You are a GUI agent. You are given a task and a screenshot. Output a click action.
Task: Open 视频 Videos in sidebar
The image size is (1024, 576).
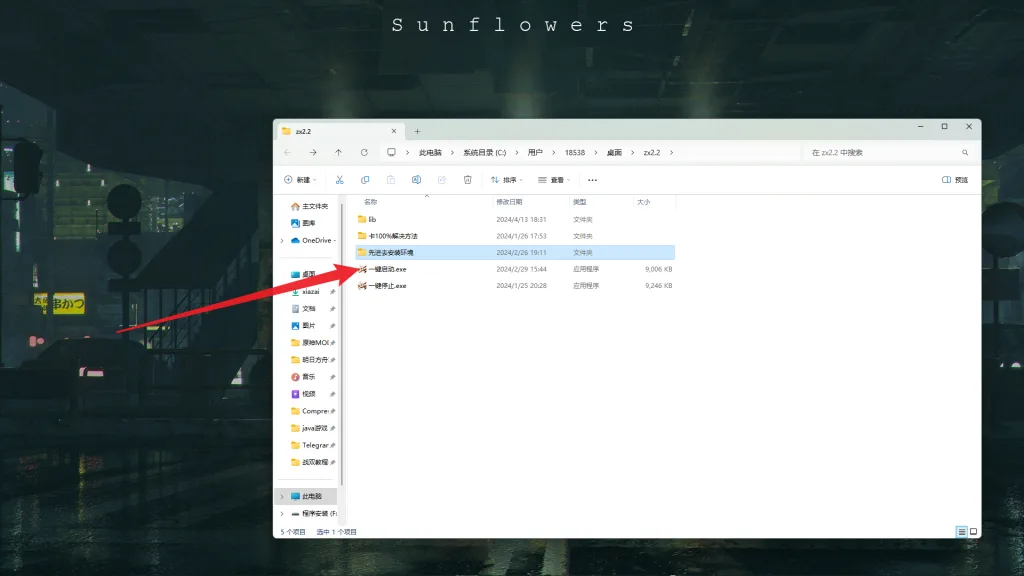click(x=304, y=394)
